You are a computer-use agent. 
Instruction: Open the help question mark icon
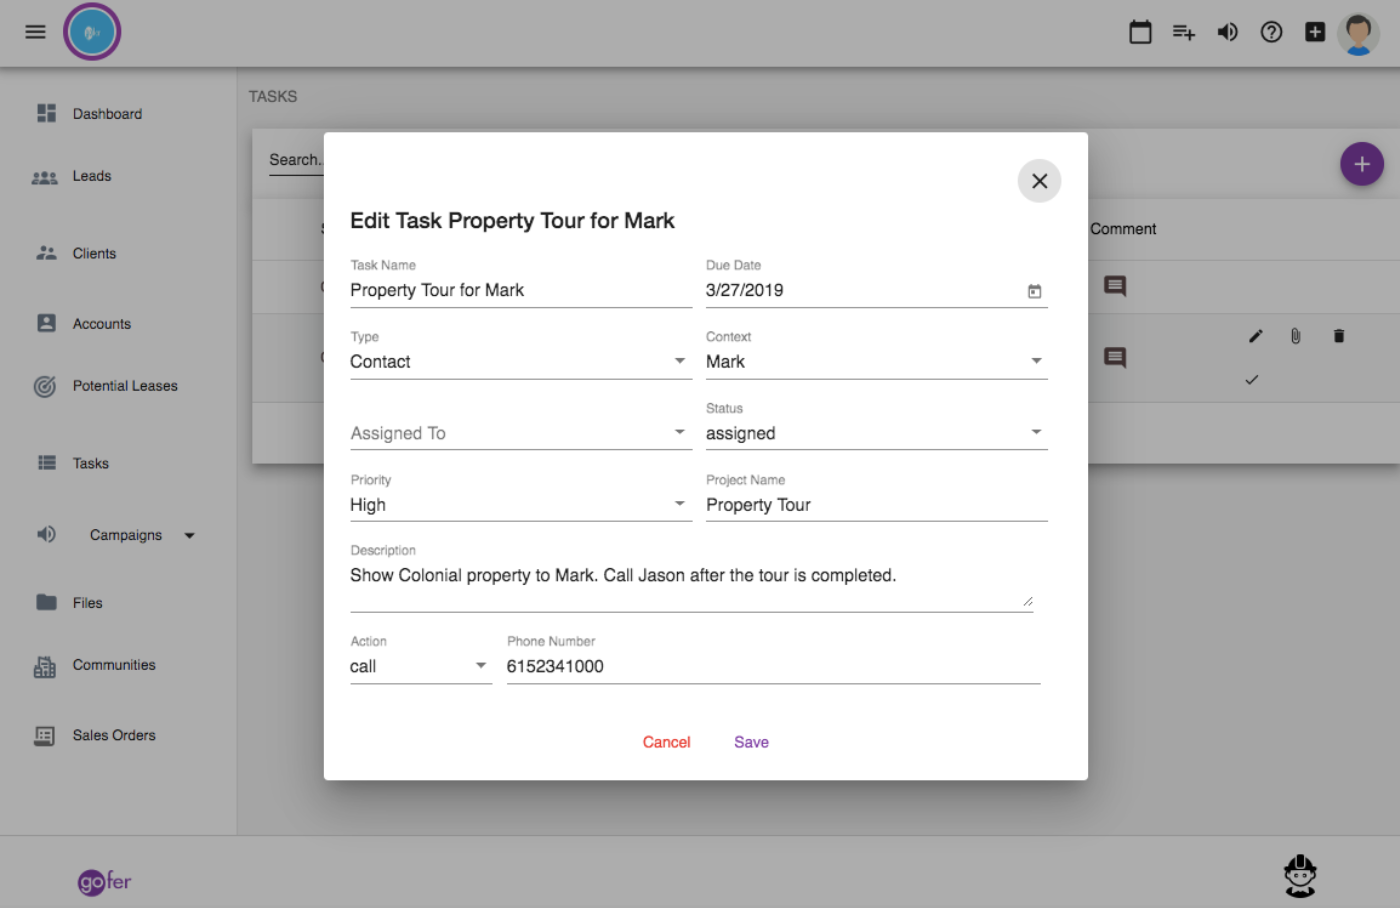point(1271,31)
